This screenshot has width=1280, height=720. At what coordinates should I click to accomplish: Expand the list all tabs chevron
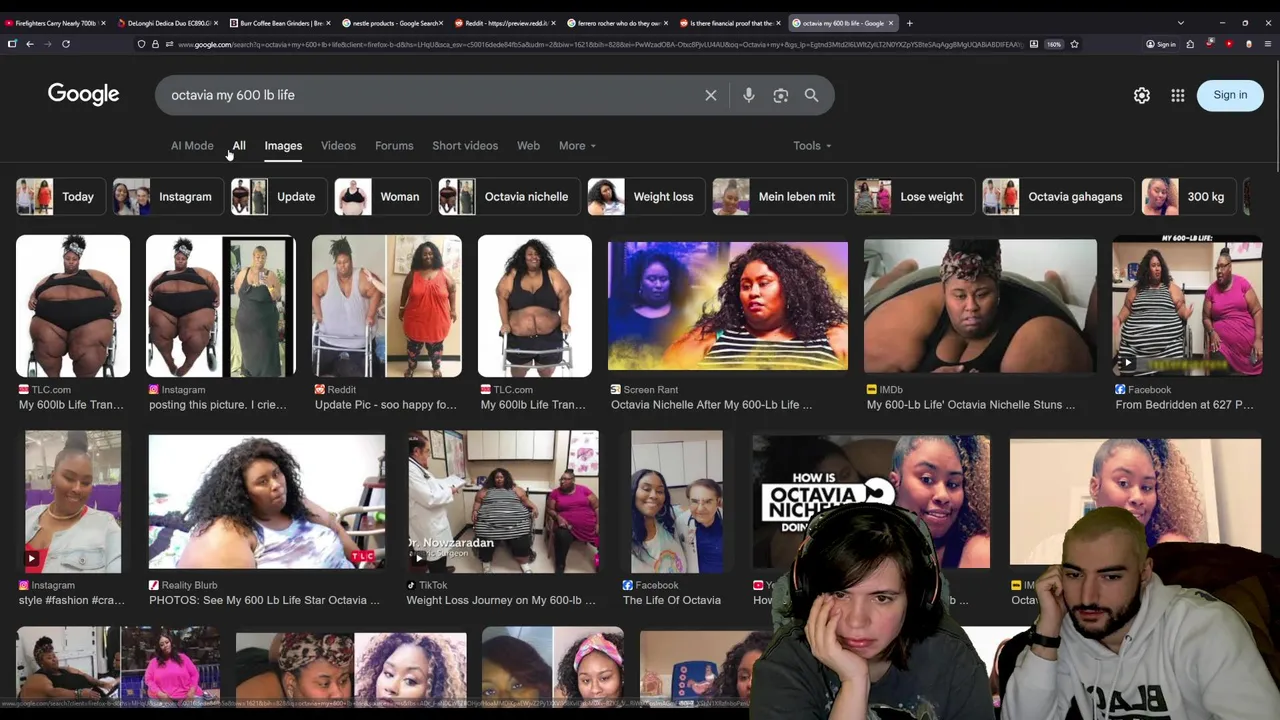coord(1181,23)
